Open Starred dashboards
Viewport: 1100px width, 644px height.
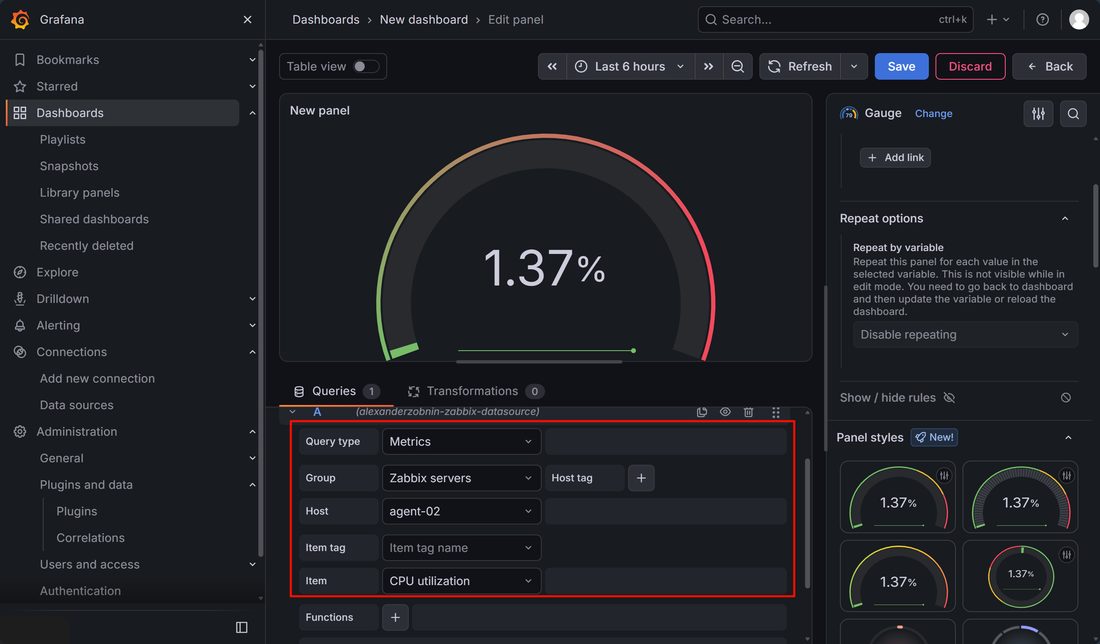tap(57, 86)
